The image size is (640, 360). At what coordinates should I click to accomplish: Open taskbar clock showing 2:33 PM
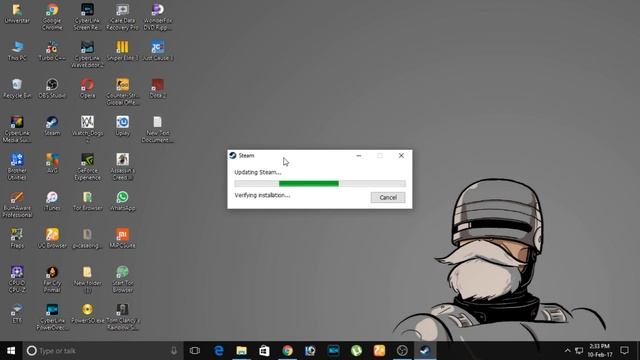tap(600, 351)
